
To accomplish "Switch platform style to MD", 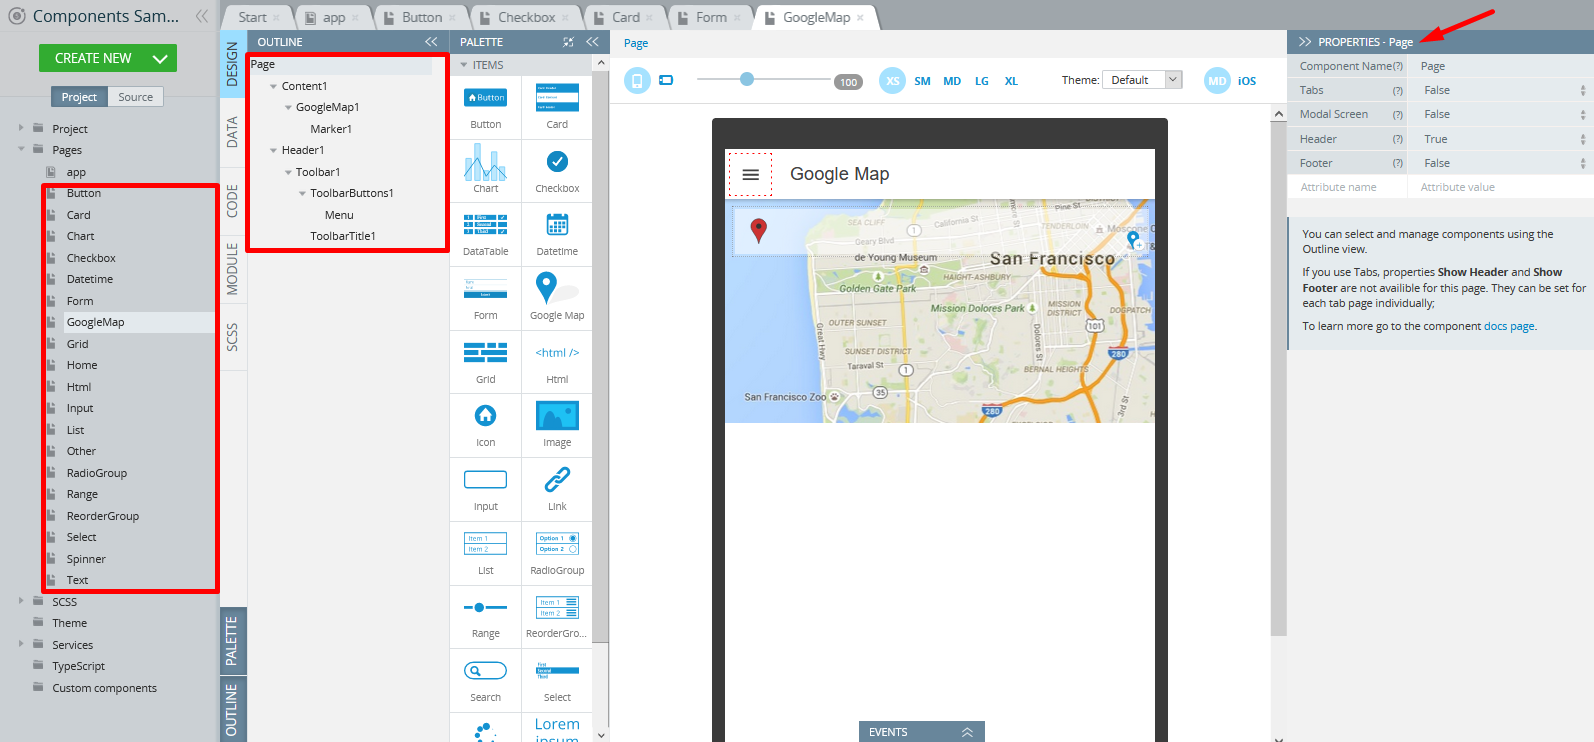I will (x=1217, y=81).
